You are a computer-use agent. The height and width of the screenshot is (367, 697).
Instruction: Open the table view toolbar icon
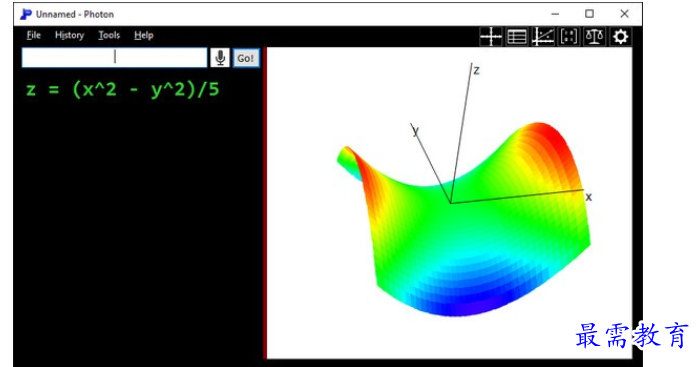pos(517,36)
